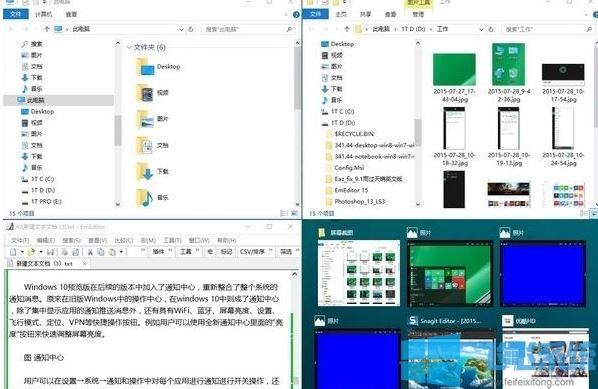
Task: Open 文件(F) menu in EmEditor
Action: [x=20, y=240]
